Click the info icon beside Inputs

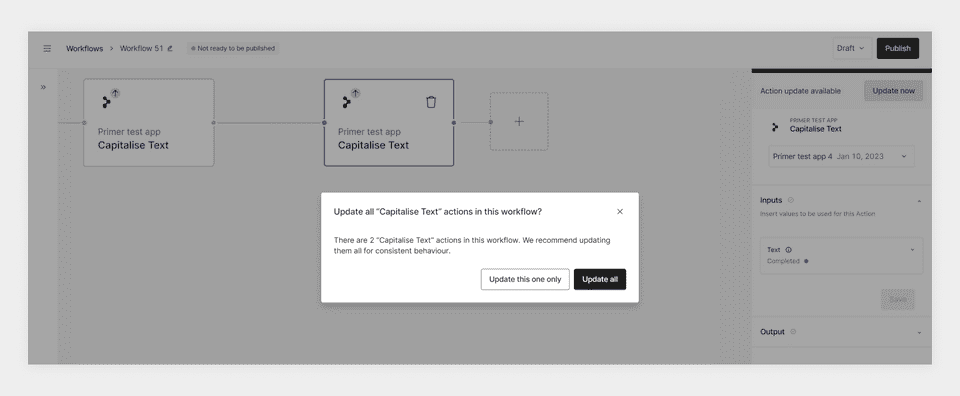[790, 200]
